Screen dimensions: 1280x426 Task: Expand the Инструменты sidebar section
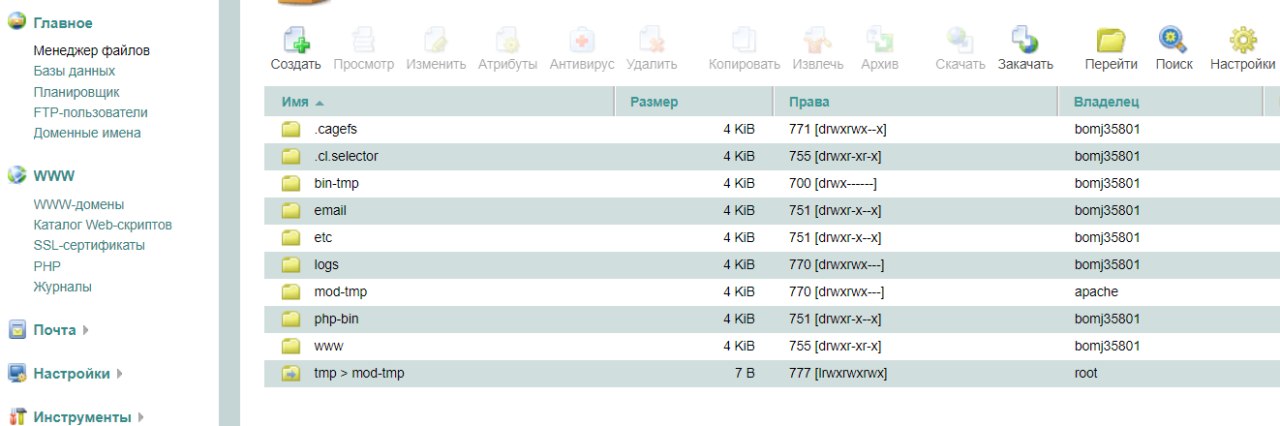pos(140,417)
